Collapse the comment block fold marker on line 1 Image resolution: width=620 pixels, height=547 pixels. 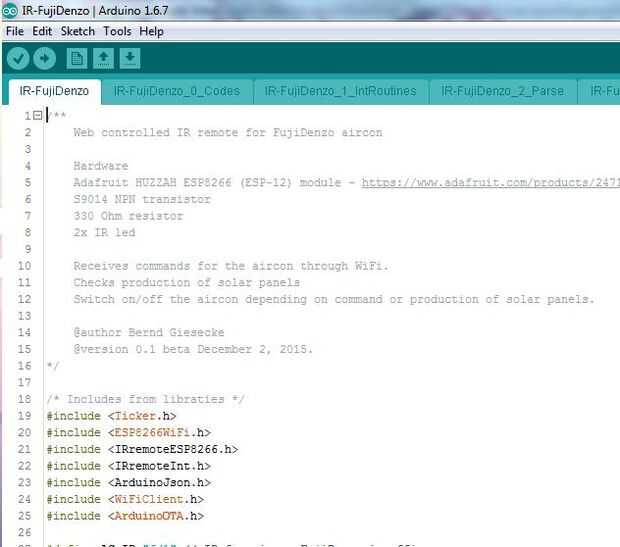[x=38, y=115]
